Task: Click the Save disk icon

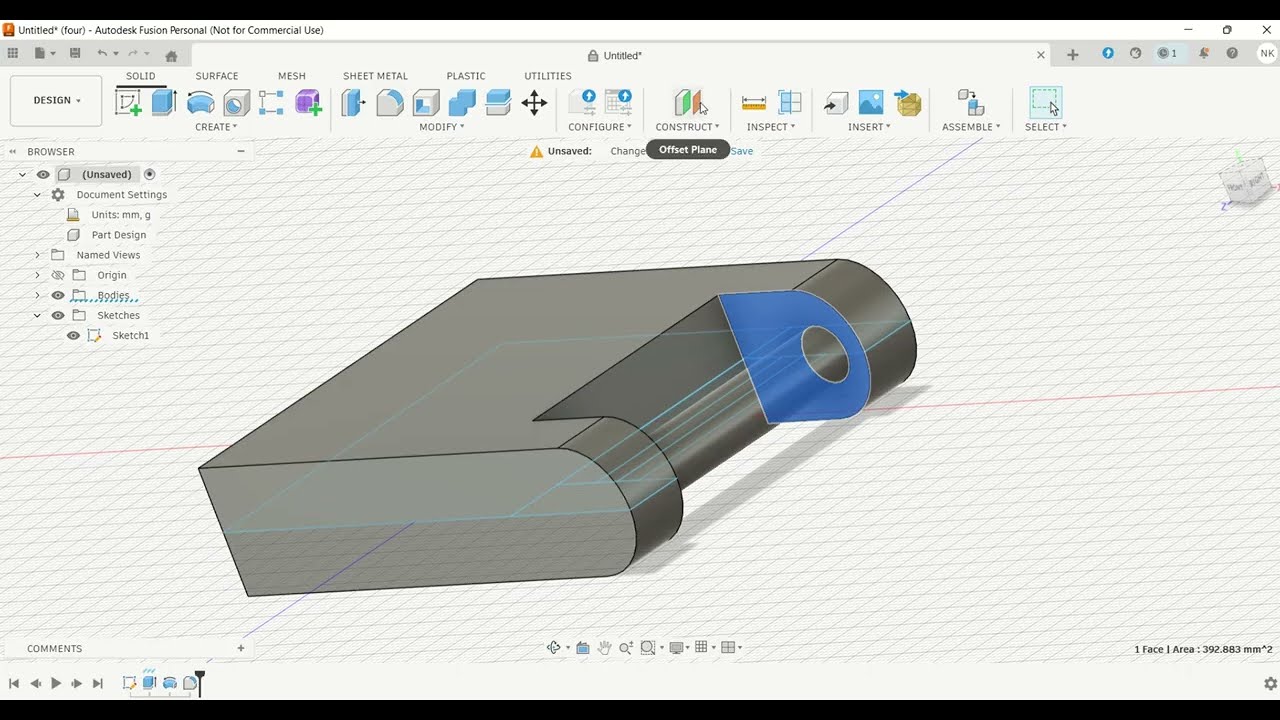Action: coord(75,54)
